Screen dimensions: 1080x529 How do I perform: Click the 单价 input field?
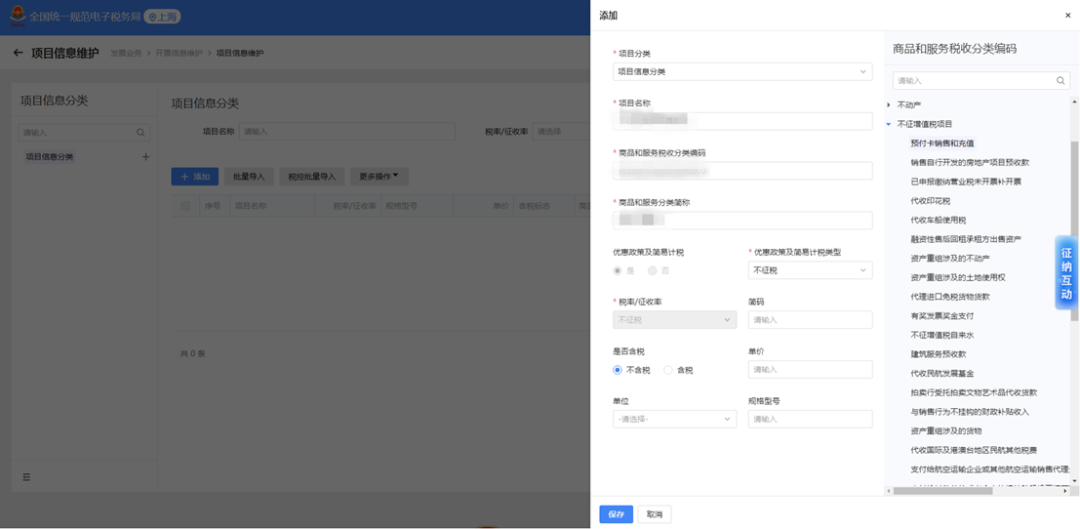click(x=810, y=370)
